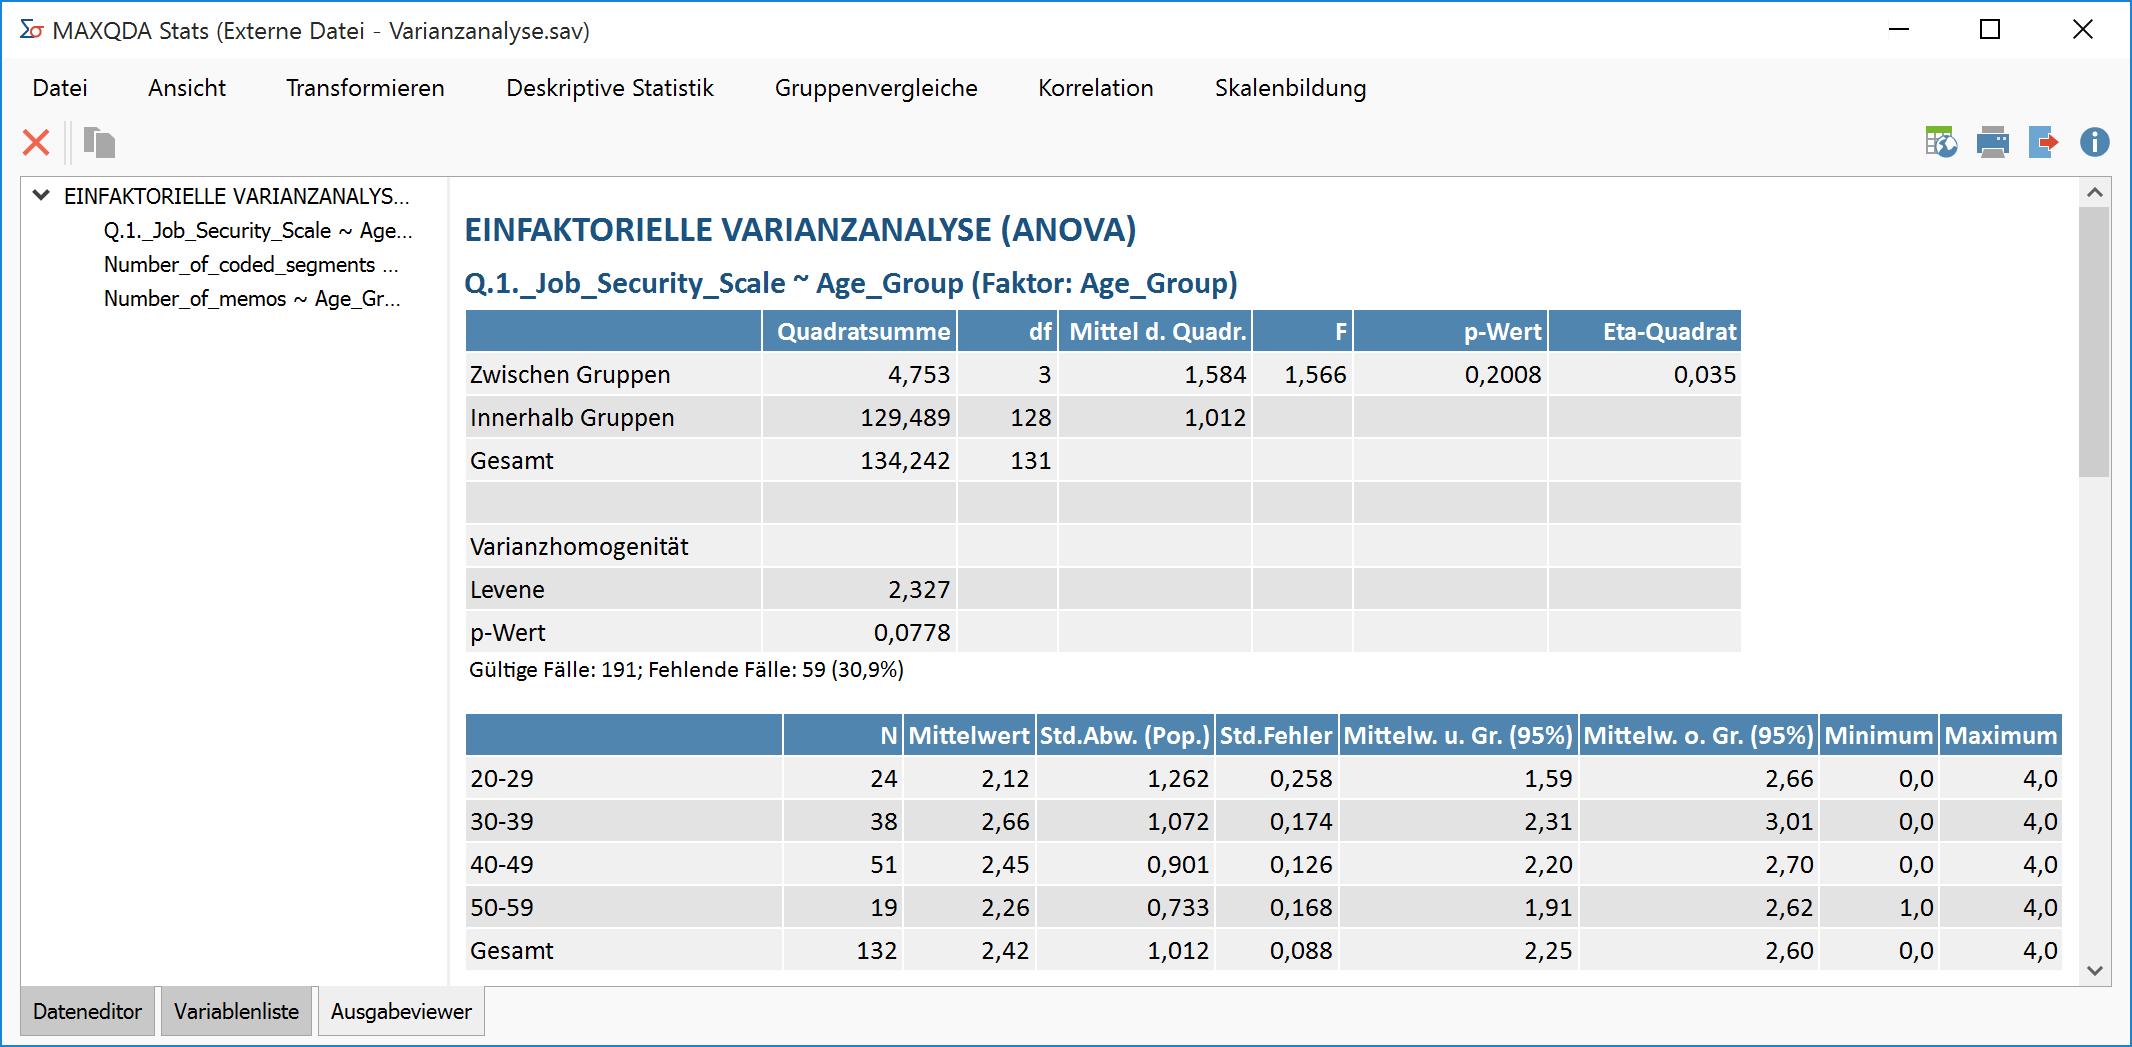The image size is (2132, 1047).
Task: Click the copy to clipboard icon
Action: point(99,143)
